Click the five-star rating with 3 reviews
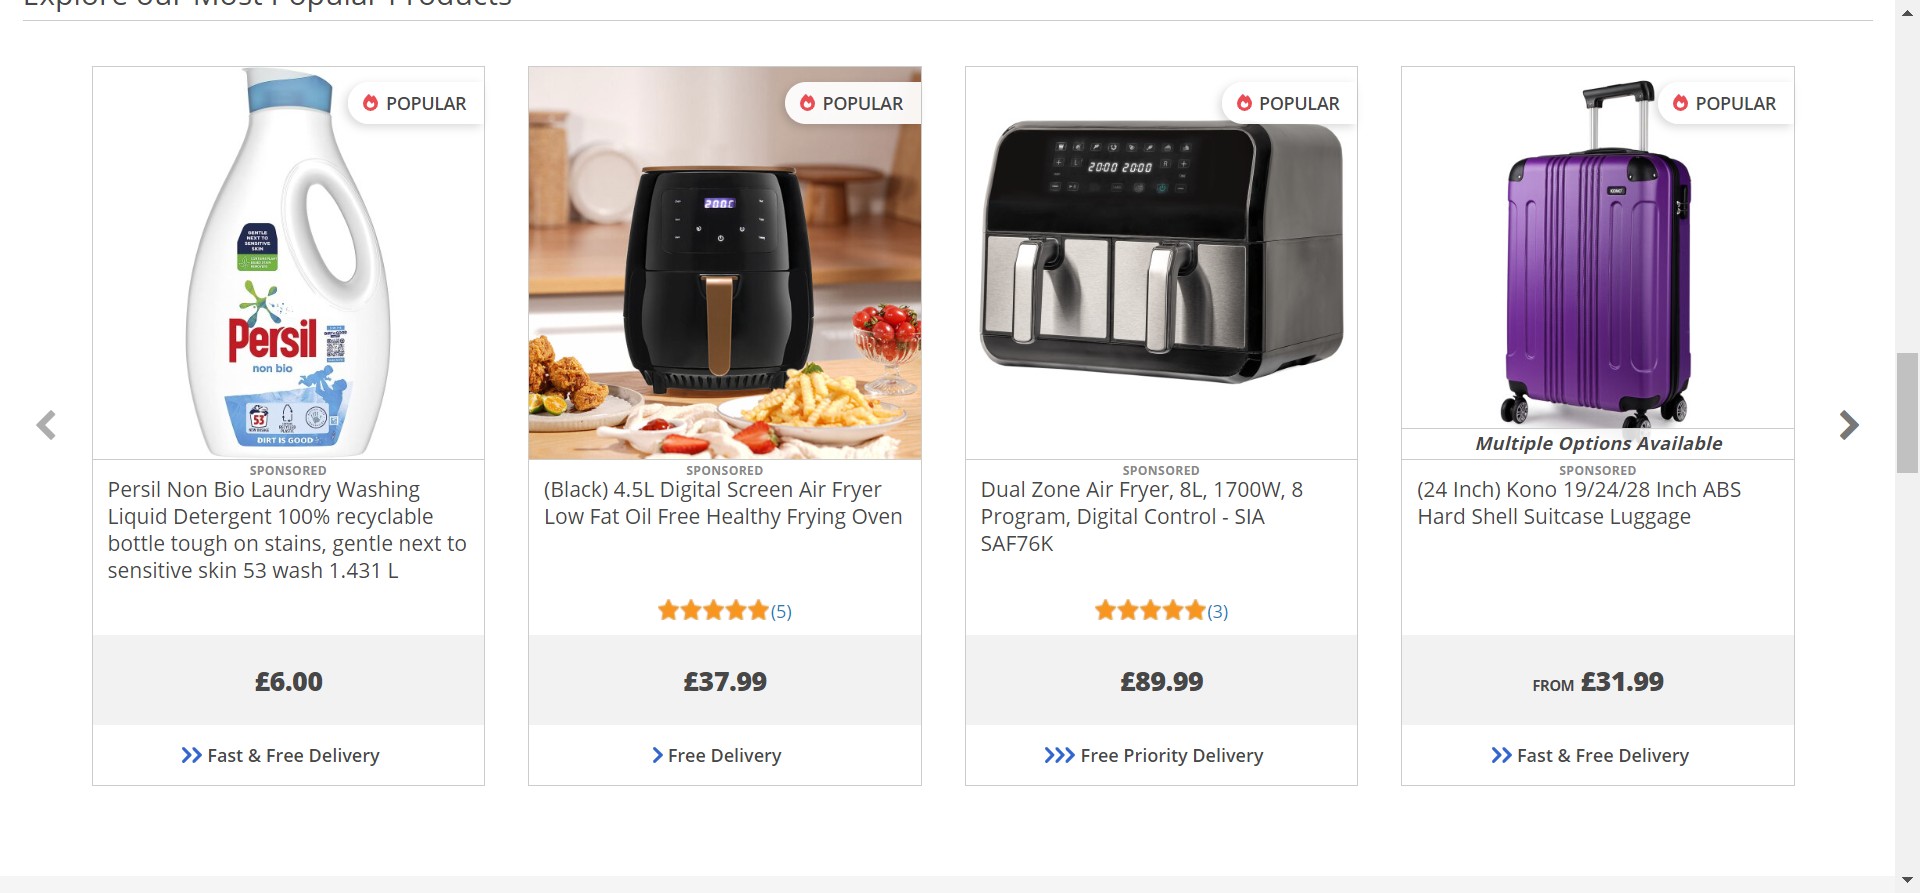Screen dimensions: 1920x893 click(1161, 611)
